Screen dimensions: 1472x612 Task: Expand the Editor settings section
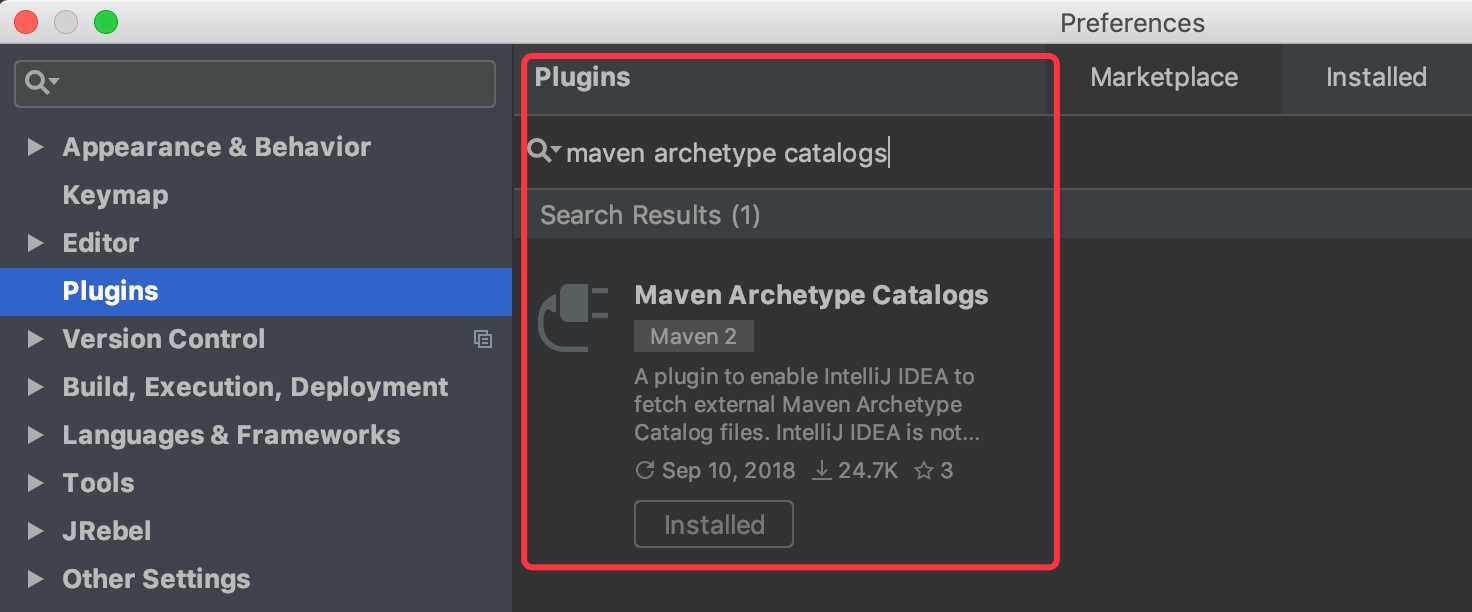pos(36,243)
